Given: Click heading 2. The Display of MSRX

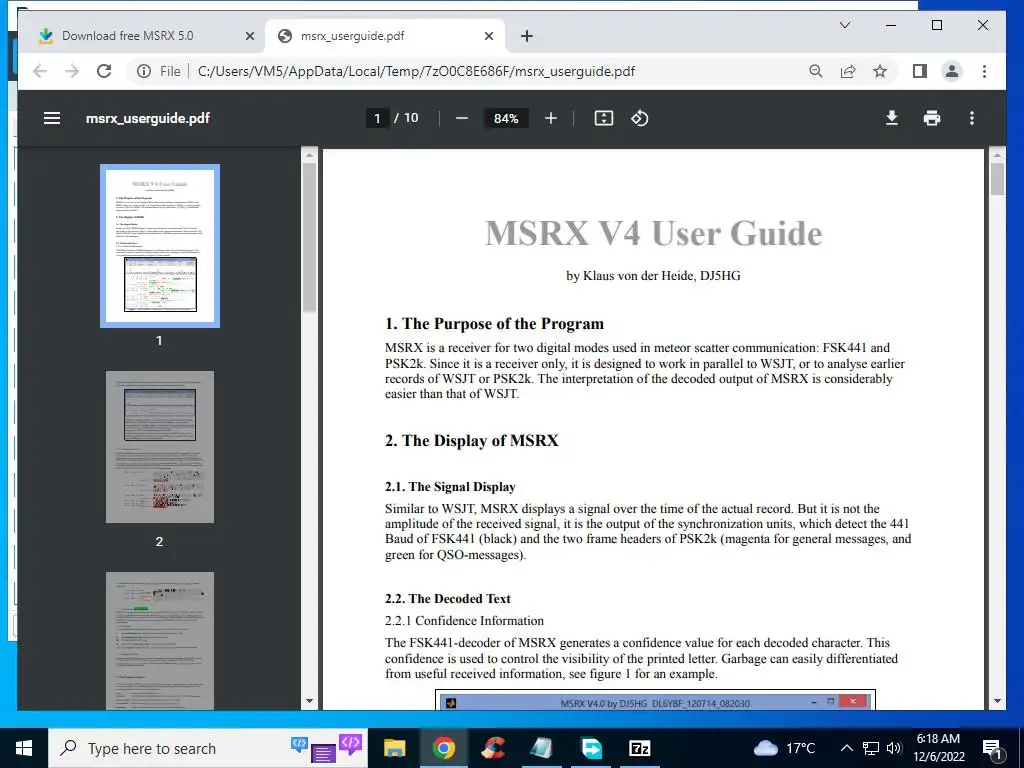Looking at the screenshot, I should [x=472, y=441].
